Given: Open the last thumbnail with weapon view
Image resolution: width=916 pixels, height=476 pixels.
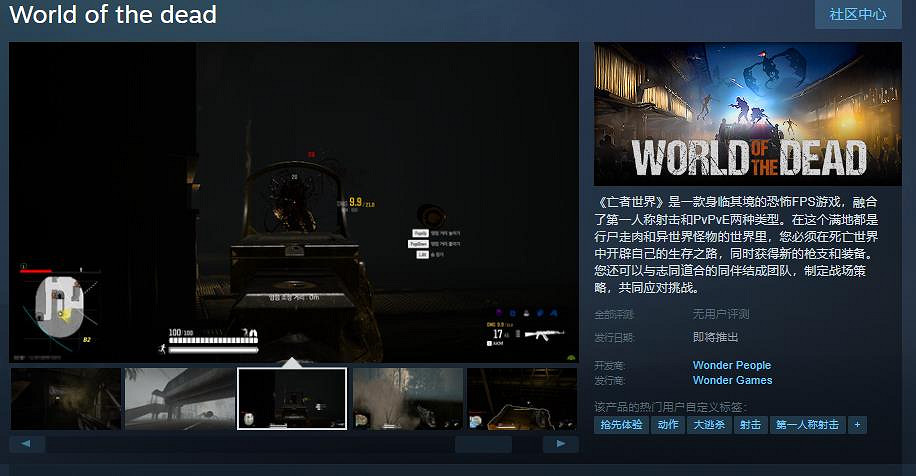Looking at the screenshot, I should (x=522, y=399).
